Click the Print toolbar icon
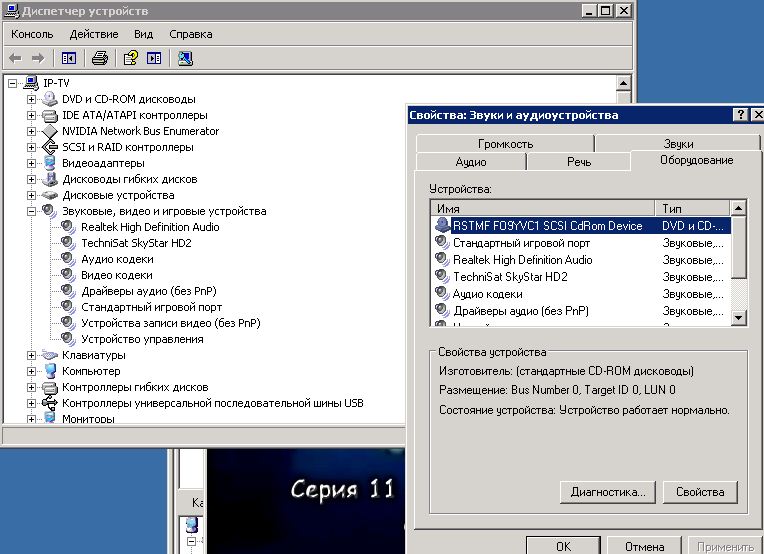764x554 pixels. coord(100,58)
